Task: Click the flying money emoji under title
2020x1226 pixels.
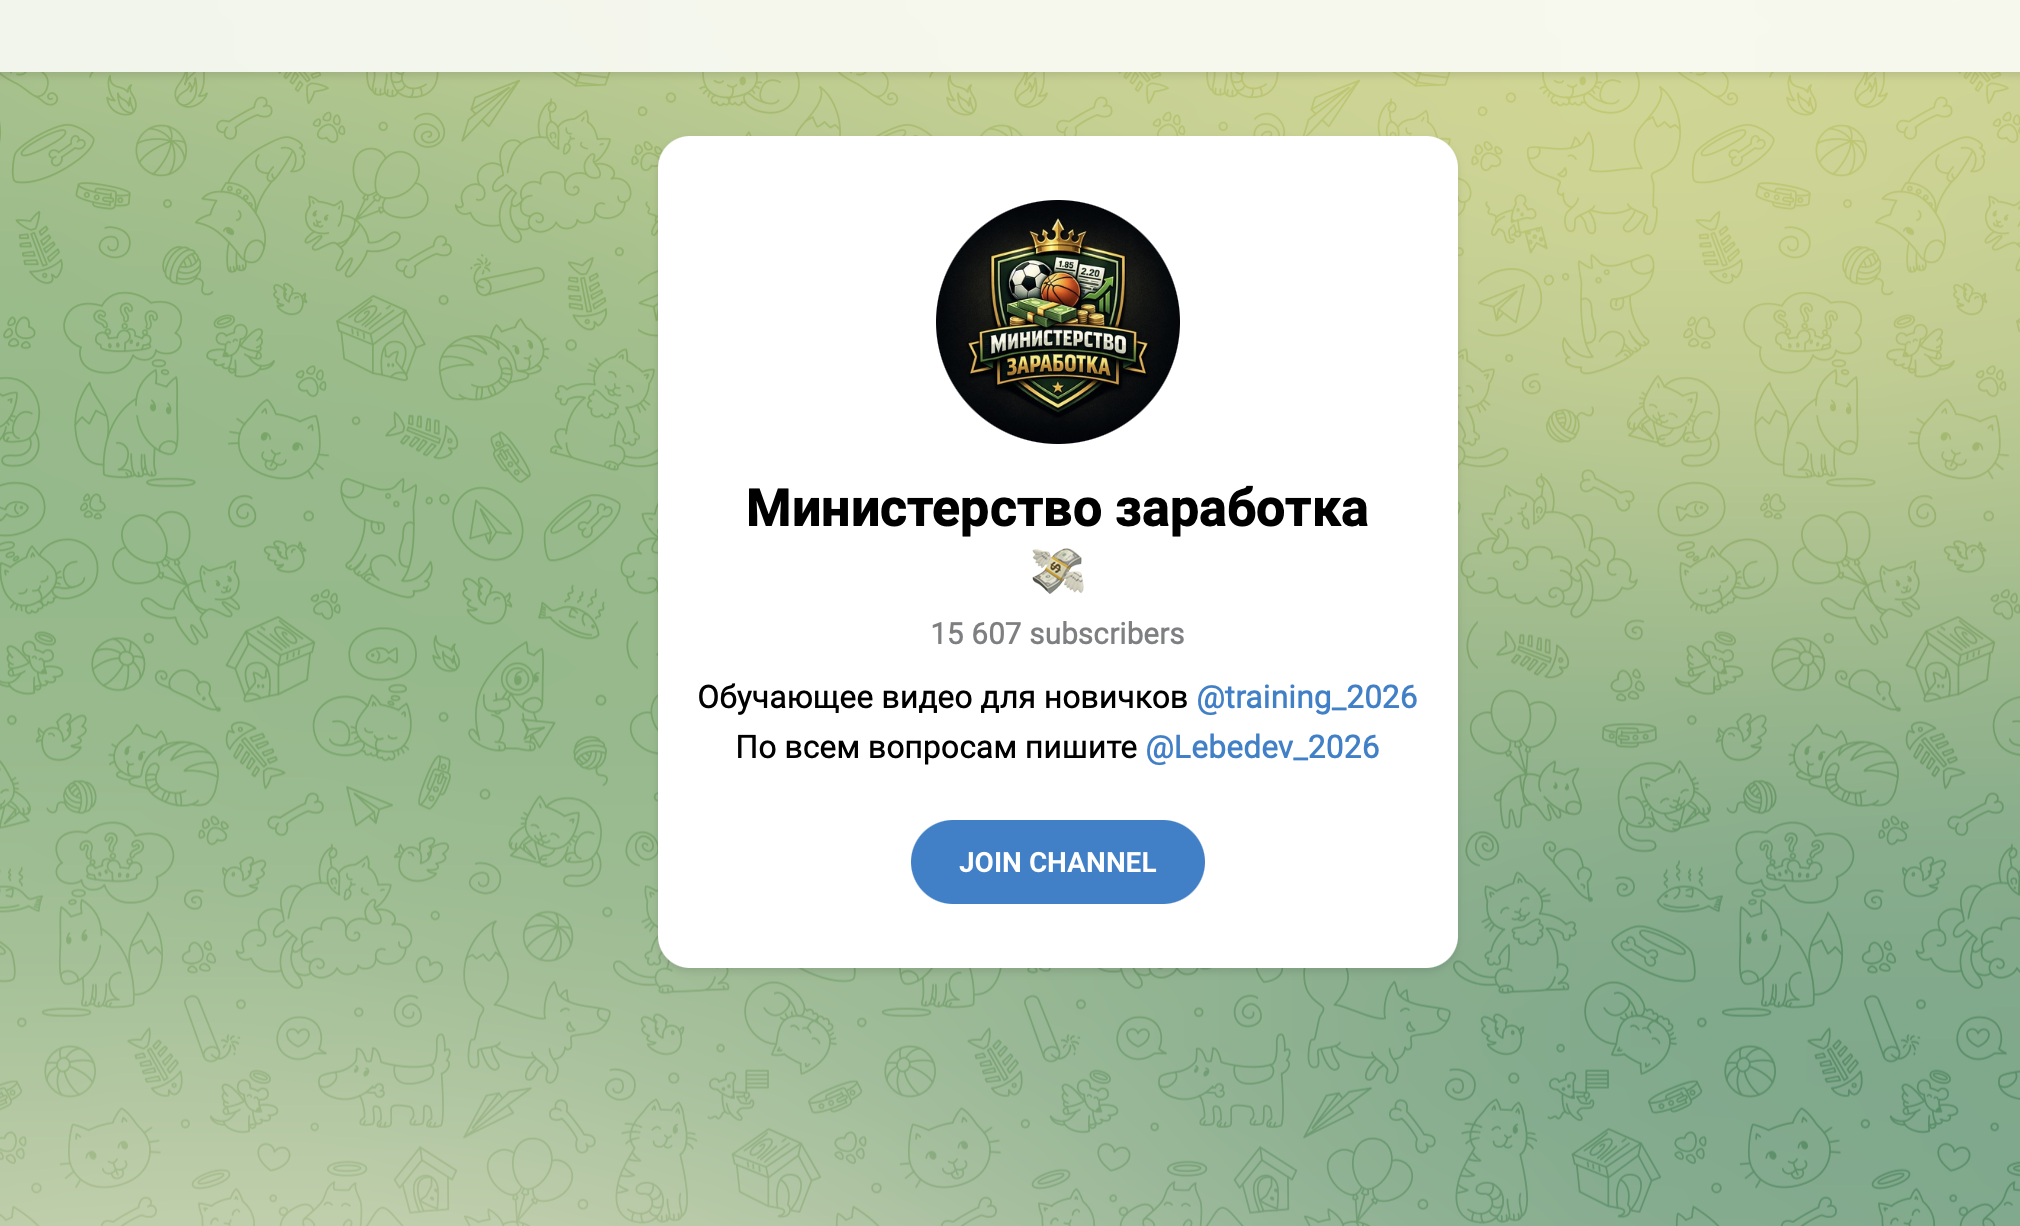Action: point(1058,571)
